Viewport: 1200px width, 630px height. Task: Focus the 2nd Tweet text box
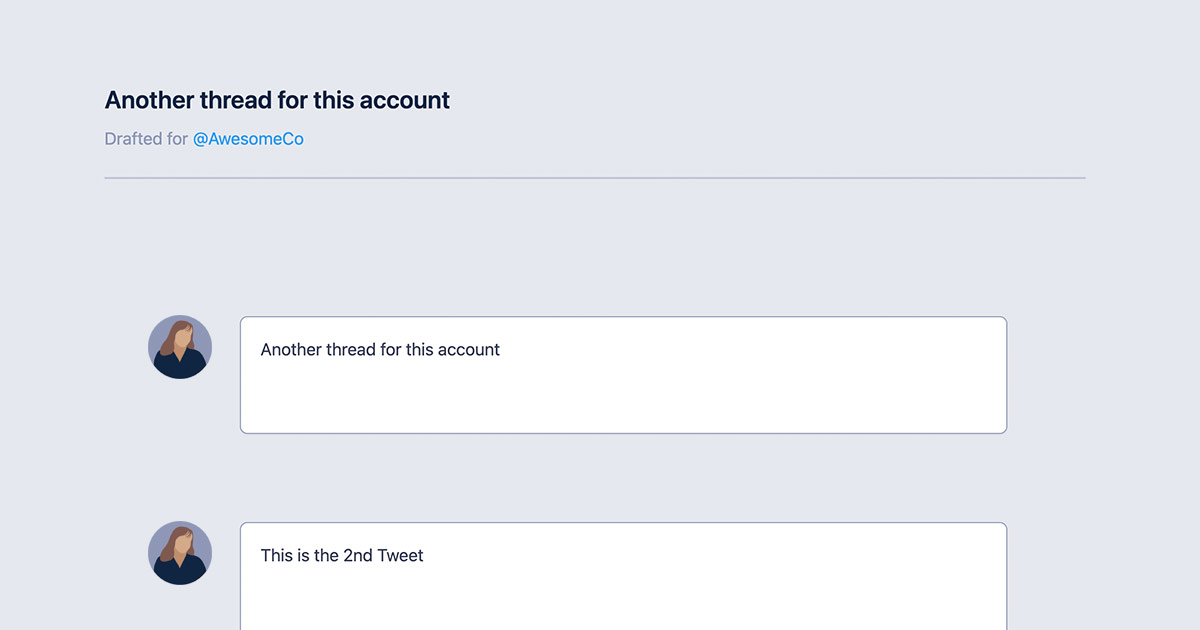coord(623,576)
